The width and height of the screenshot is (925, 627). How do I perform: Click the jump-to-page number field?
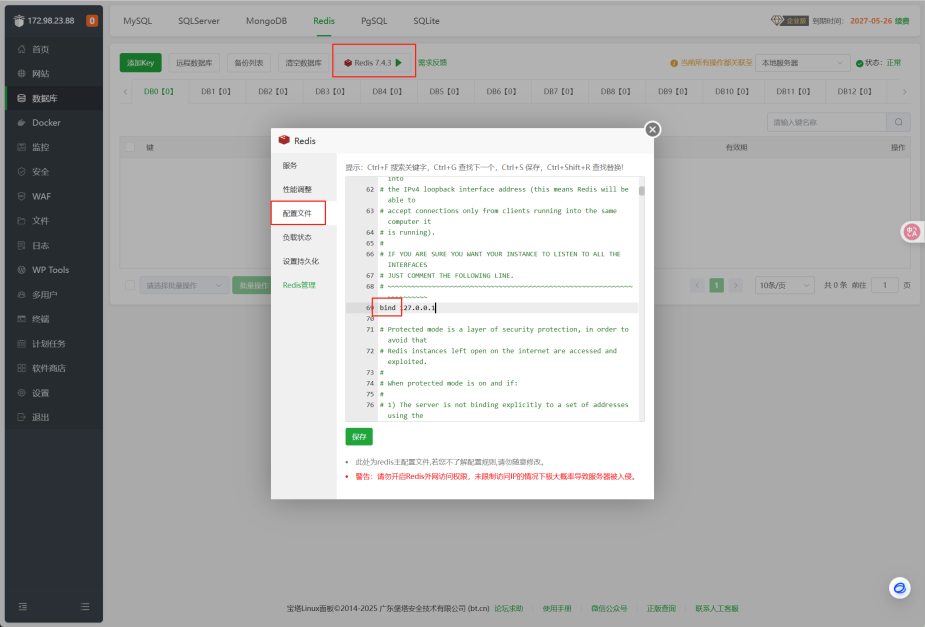pos(884,285)
